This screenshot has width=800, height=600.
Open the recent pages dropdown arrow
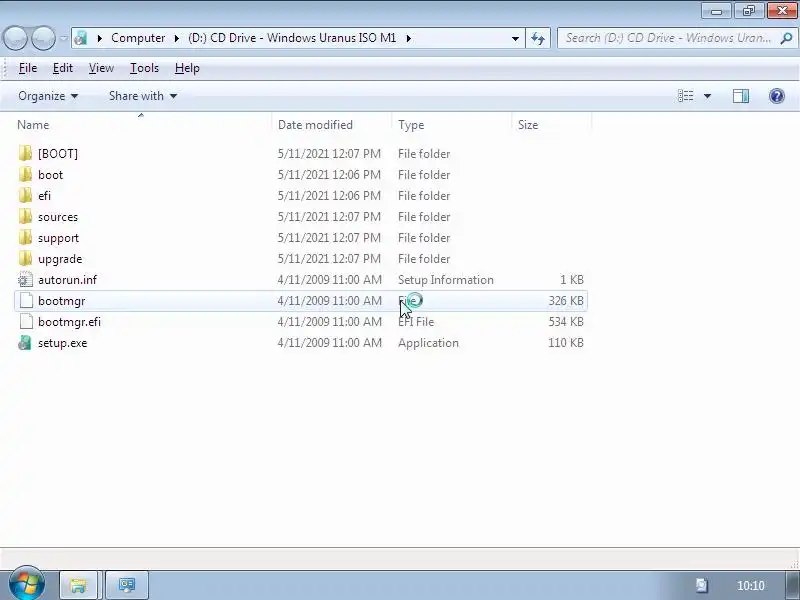[63, 38]
